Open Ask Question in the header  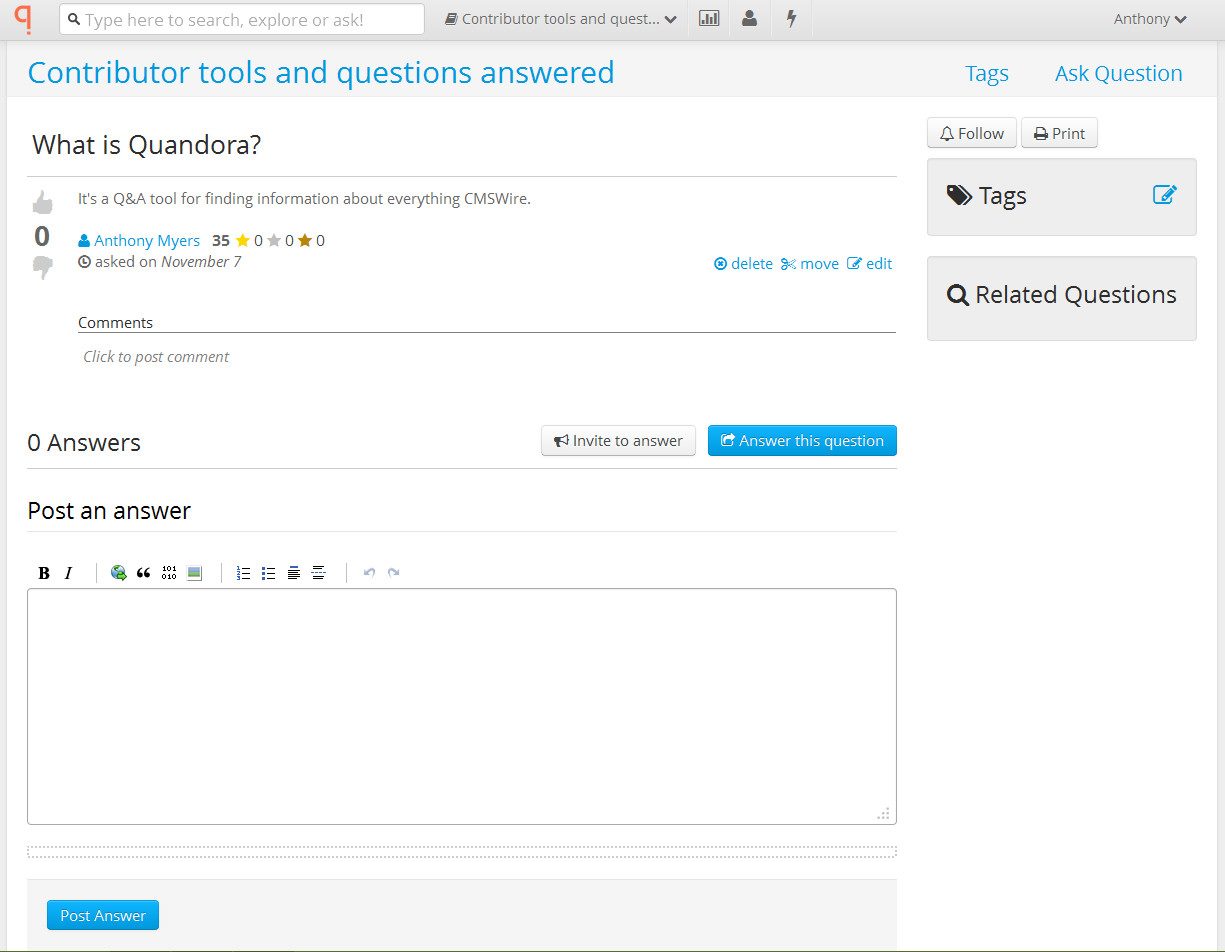(1118, 74)
